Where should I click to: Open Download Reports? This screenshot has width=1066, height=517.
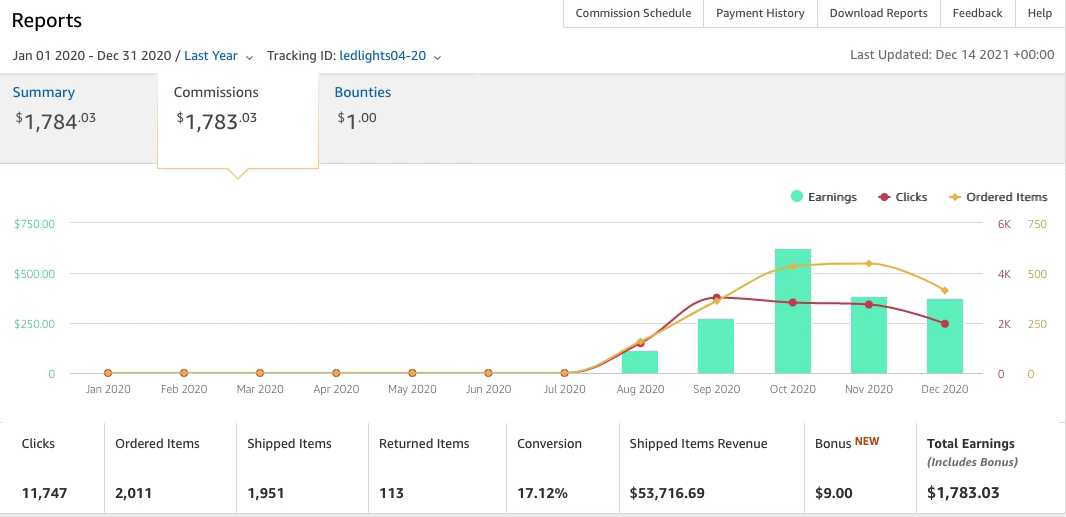pos(878,14)
